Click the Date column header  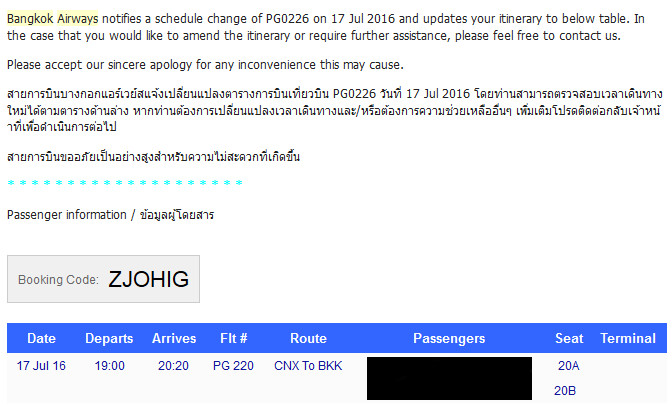pyautogui.click(x=42, y=338)
